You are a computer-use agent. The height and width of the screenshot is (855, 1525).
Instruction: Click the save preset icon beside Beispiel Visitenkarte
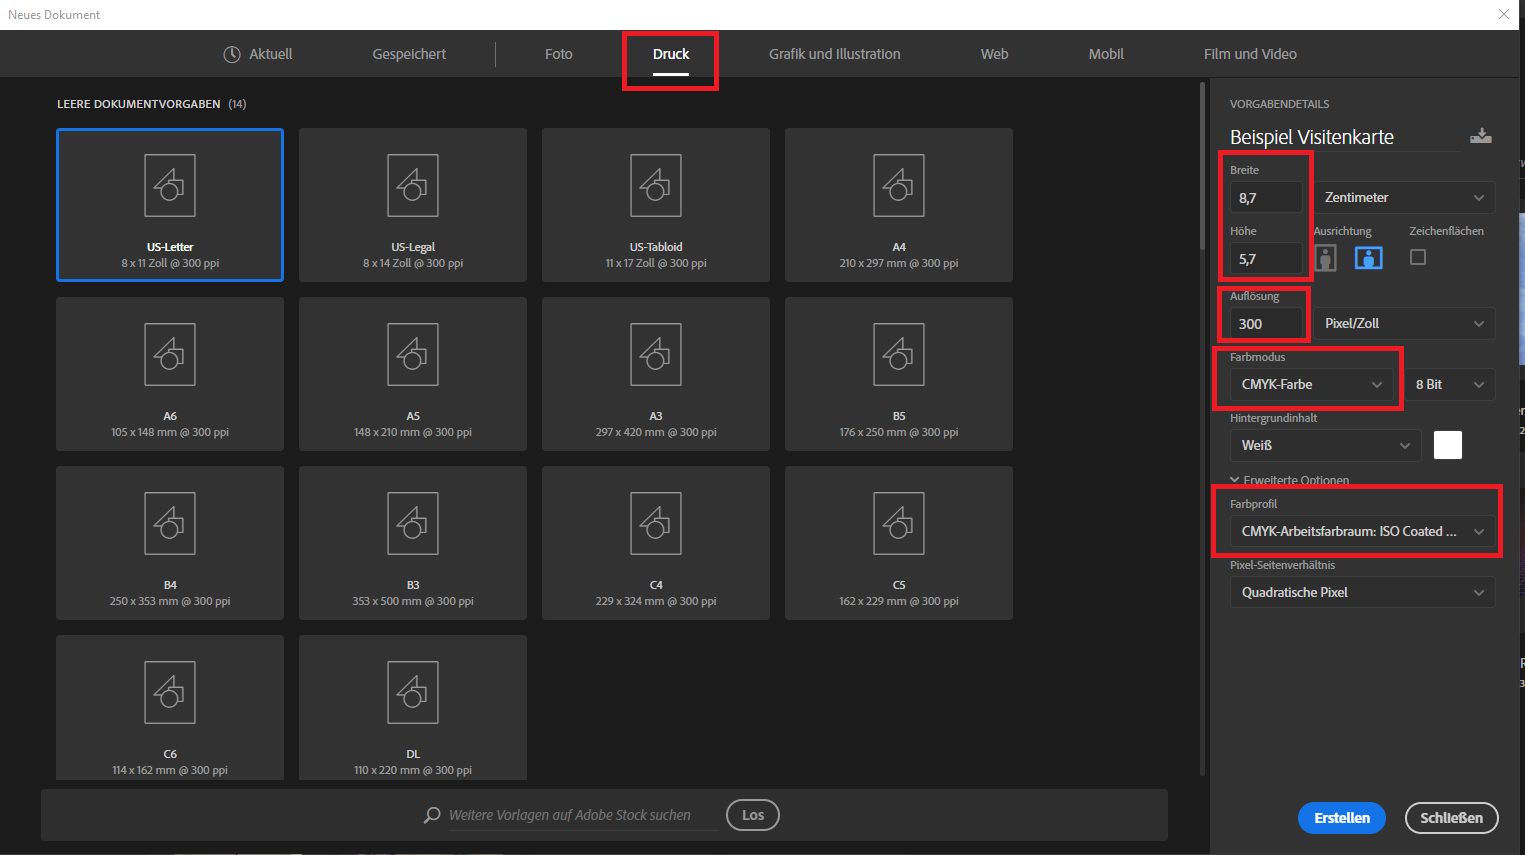1480,137
